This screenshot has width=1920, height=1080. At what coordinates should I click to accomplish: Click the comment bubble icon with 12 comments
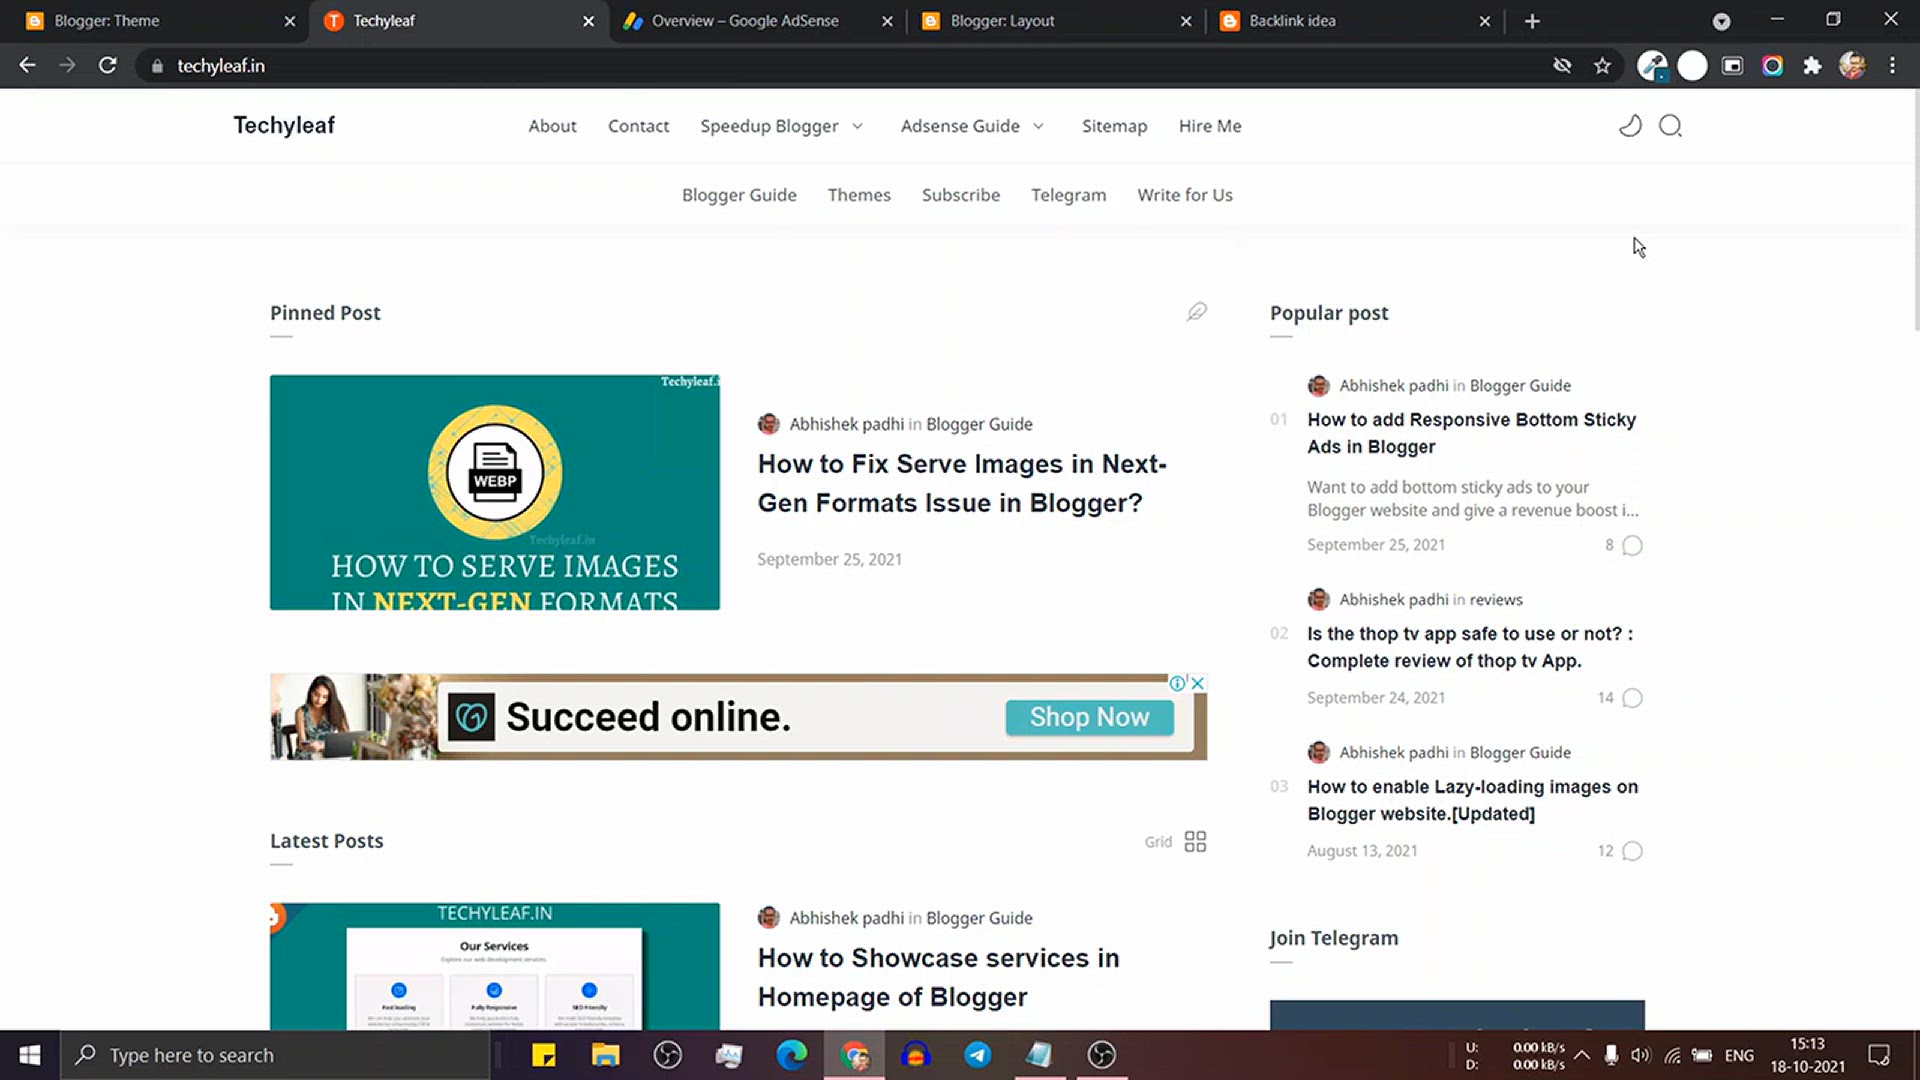pyautogui.click(x=1632, y=851)
